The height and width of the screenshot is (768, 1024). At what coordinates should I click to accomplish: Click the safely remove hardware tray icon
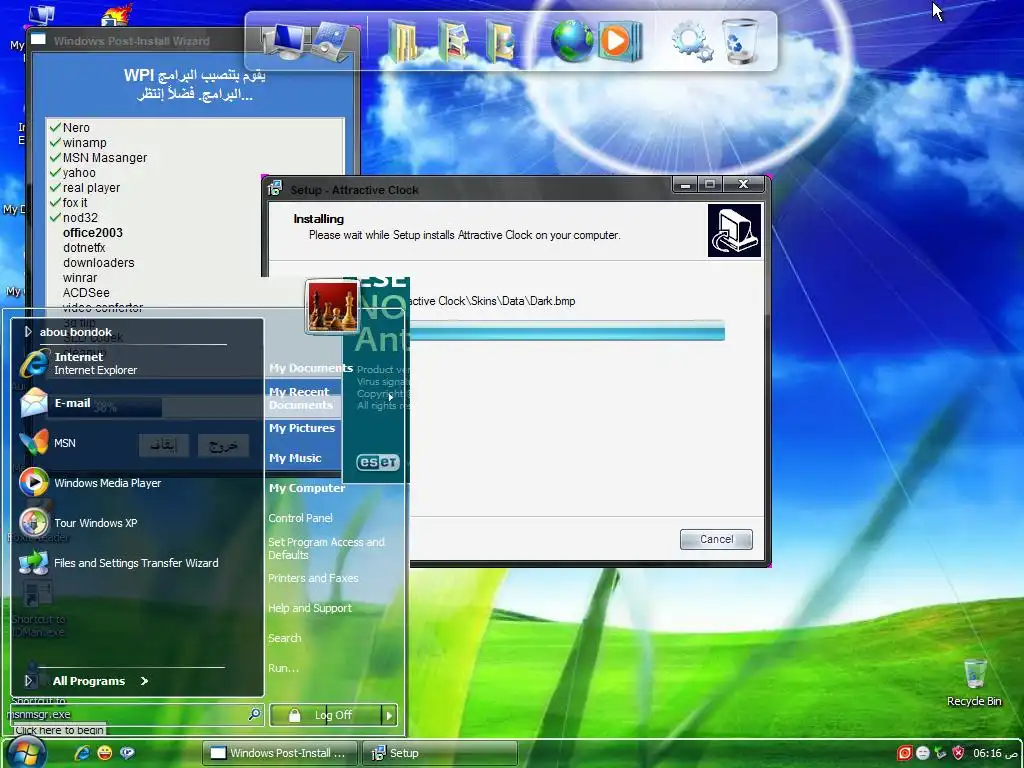[940, 753]
